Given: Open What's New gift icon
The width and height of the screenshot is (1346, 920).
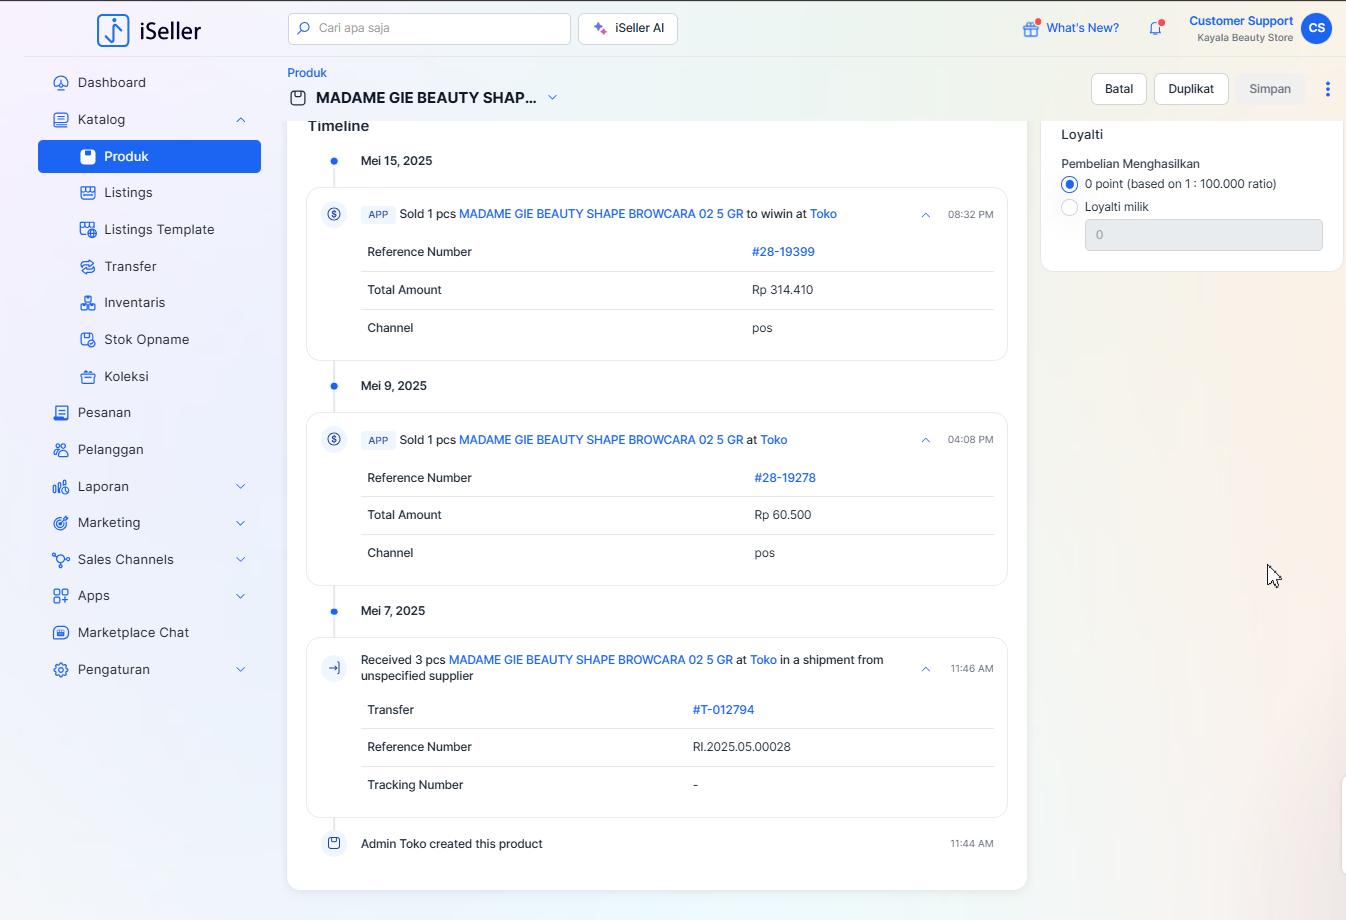Looking at the screenshot, I should (x=1030, y=29).
